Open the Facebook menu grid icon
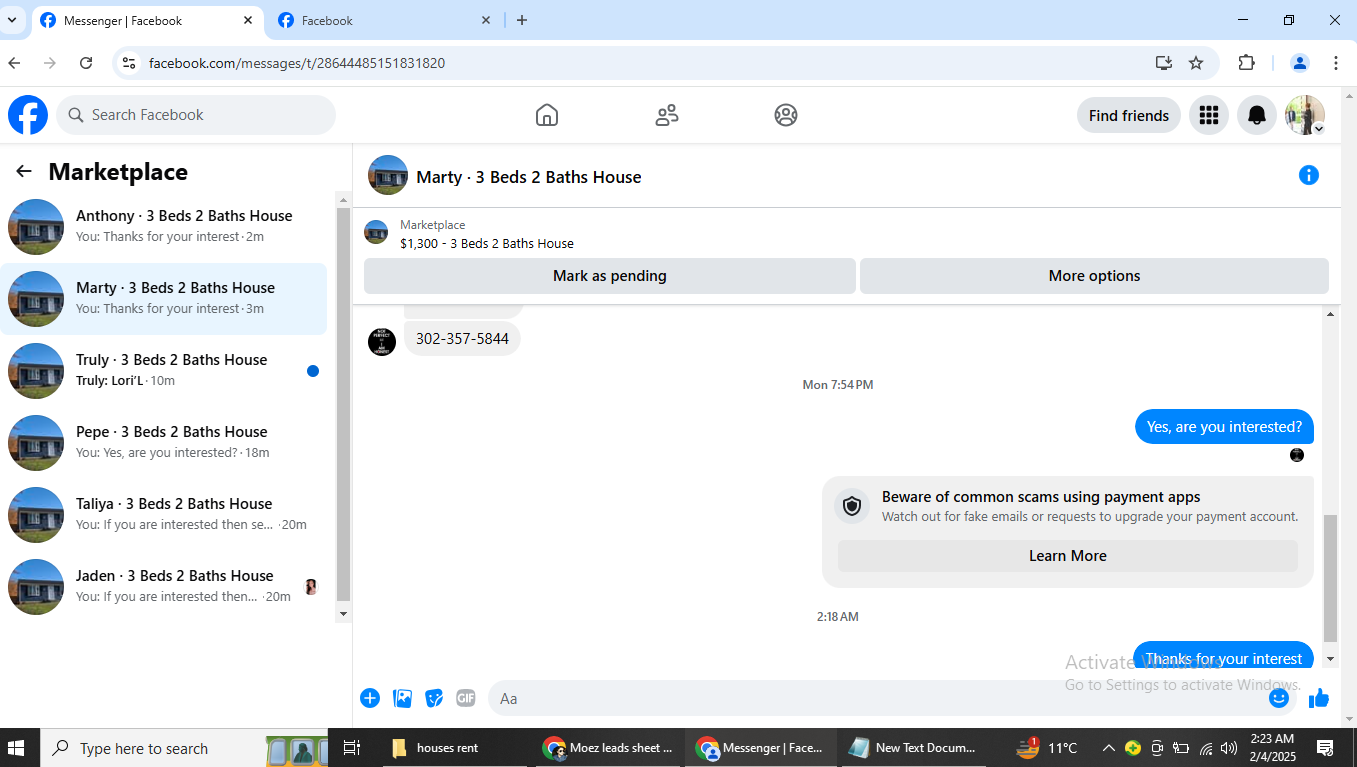This screenshot has height=767, width=1357. pos(1209,115)
